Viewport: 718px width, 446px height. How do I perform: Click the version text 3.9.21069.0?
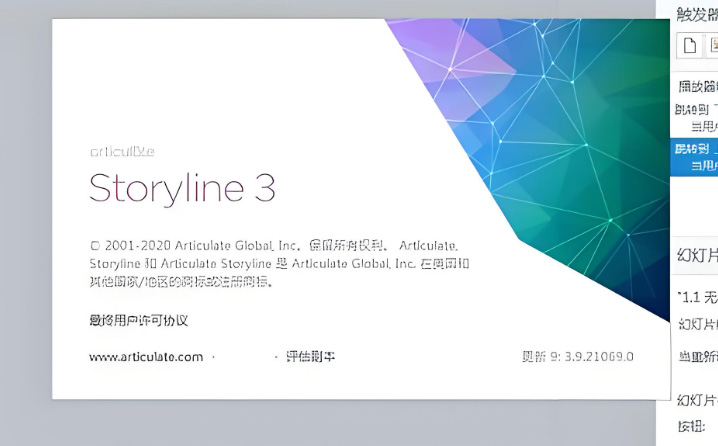click(x=599, y=356)
